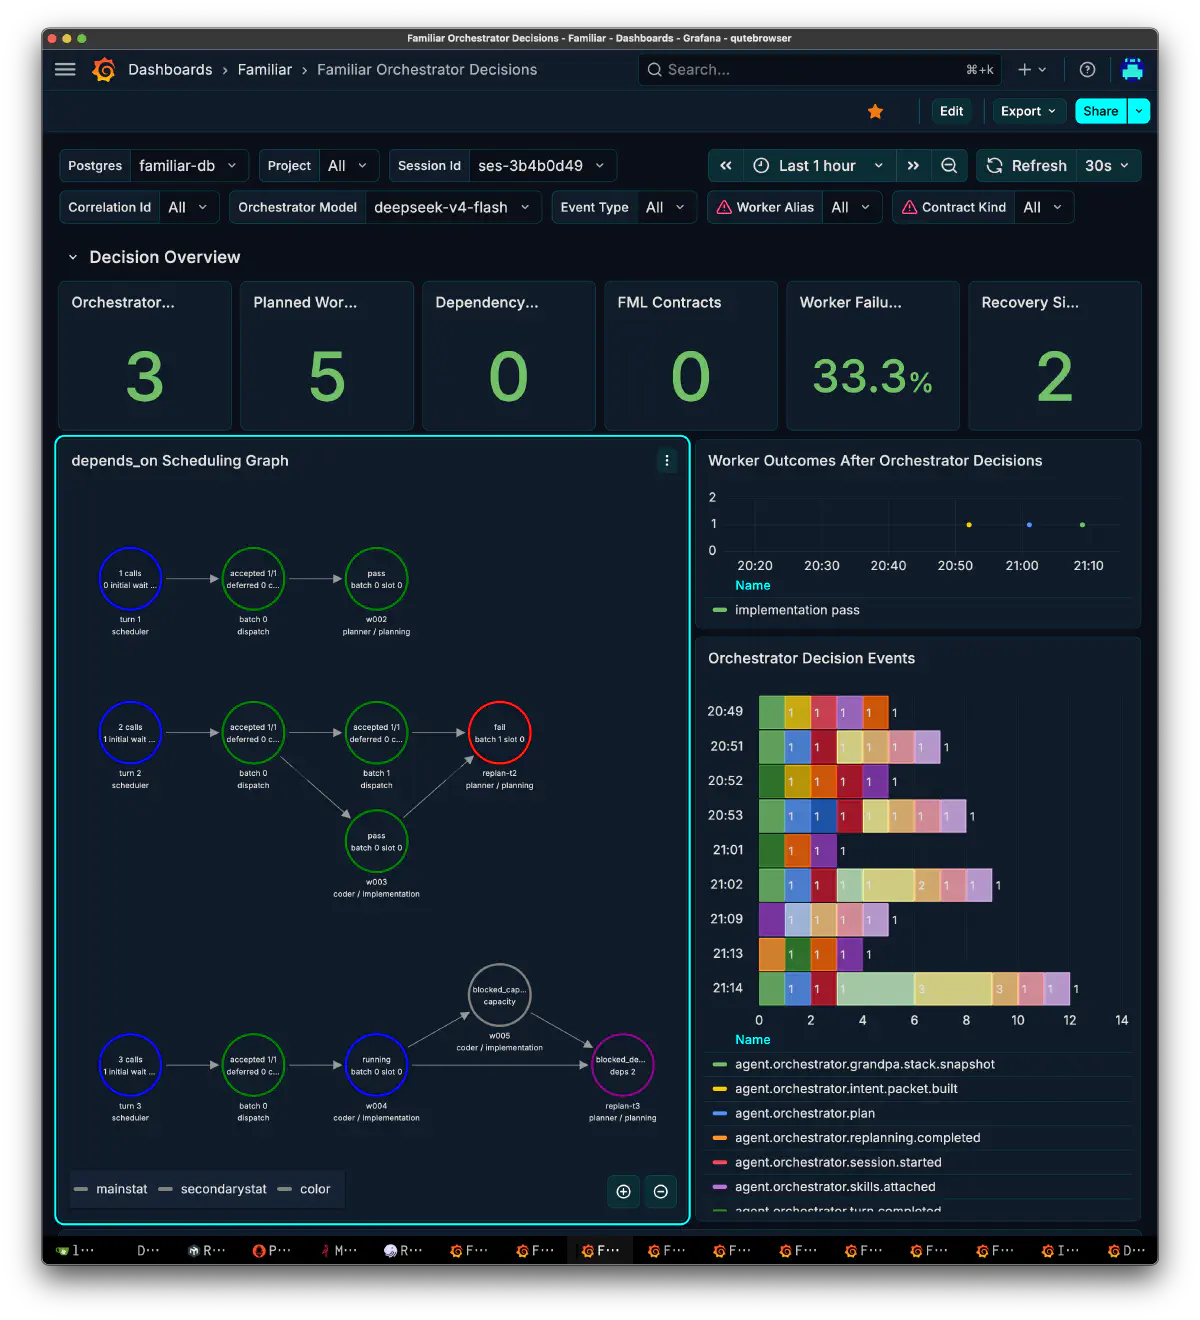This screenshot has height=1320, width=1200.
Task: Select the w002 planner pass node
Action: coord(376,579)
